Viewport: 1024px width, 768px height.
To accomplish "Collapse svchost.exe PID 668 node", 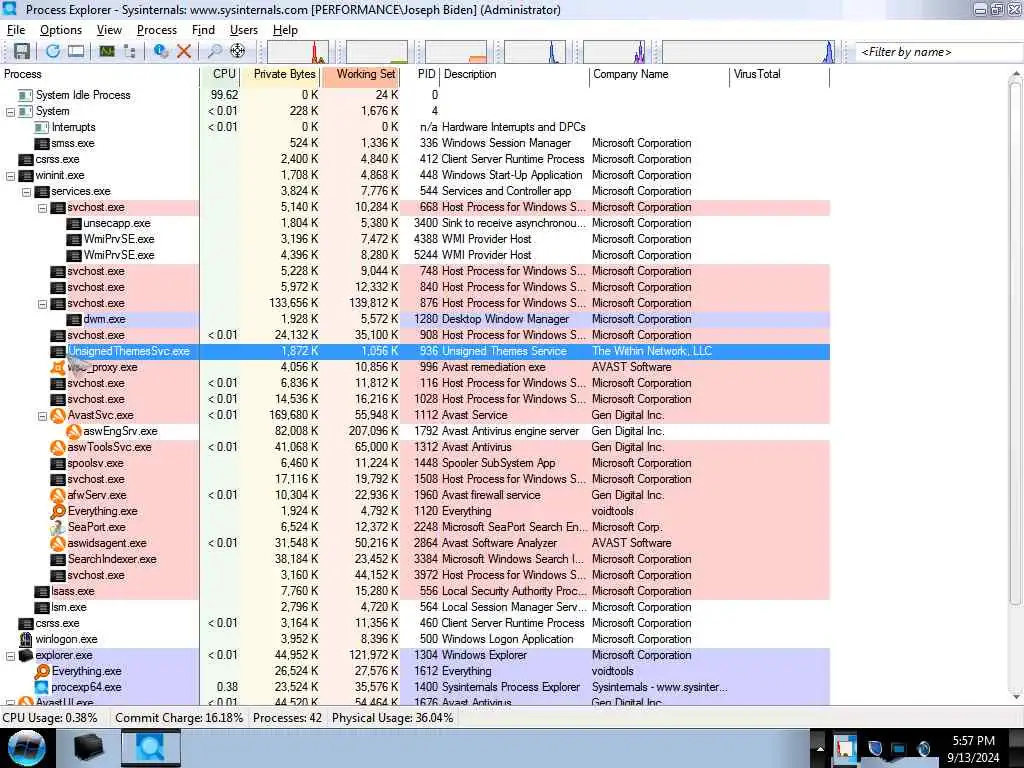I will click(42, 208).
